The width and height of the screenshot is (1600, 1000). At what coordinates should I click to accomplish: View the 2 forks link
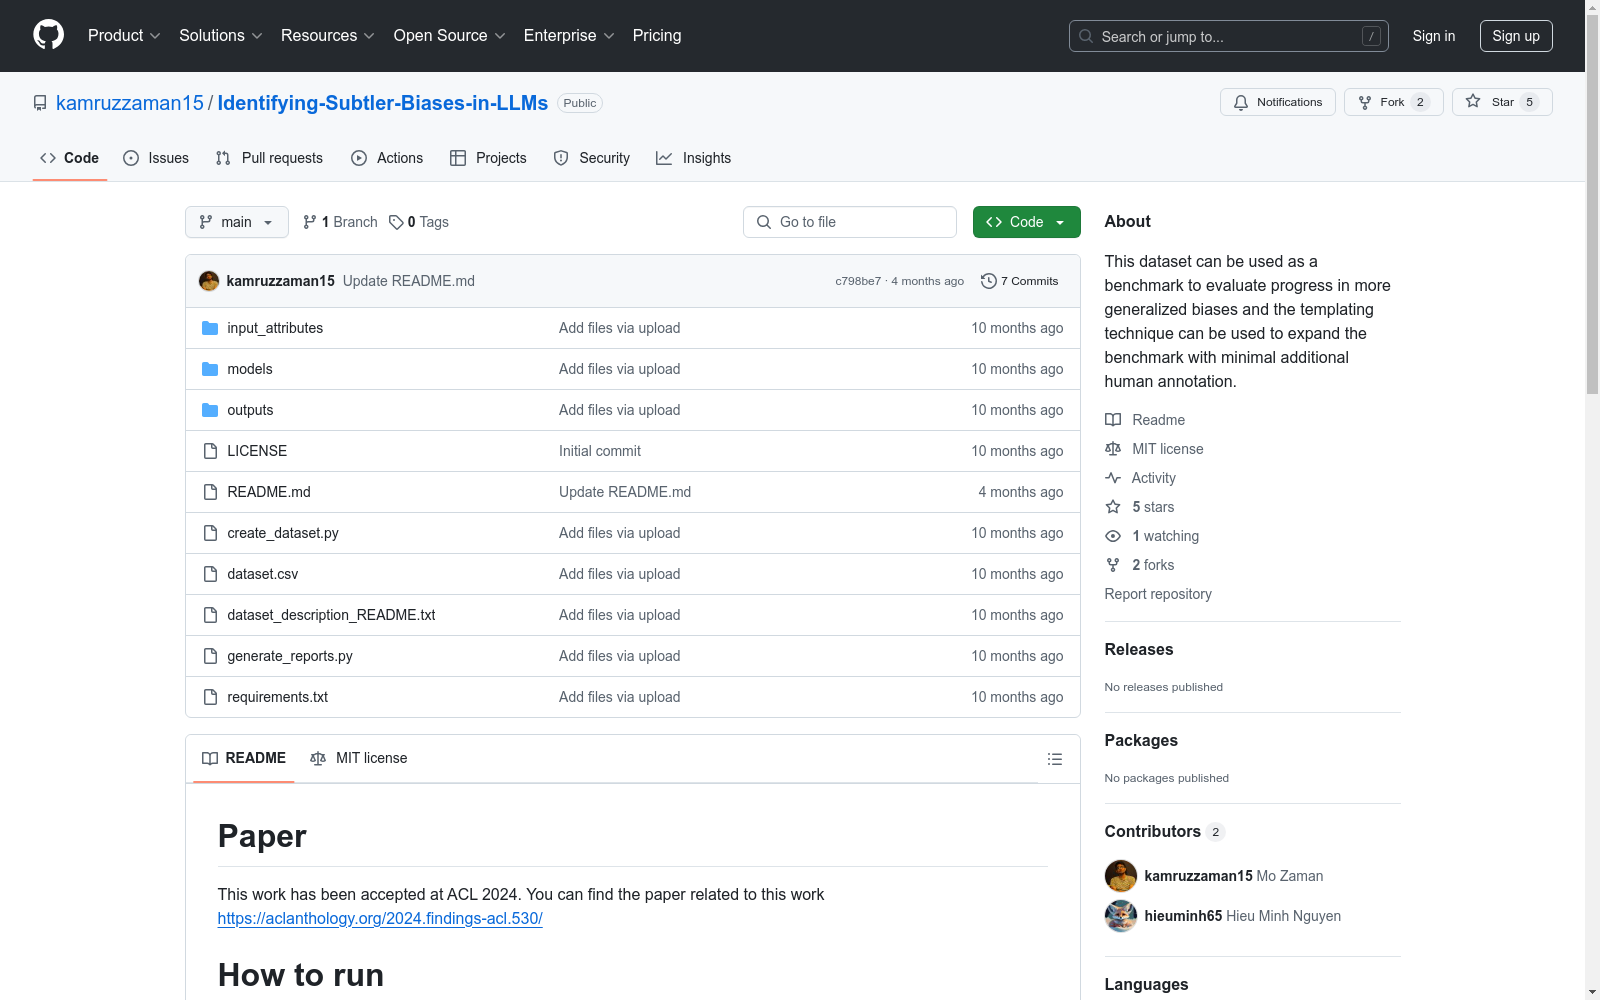coord(1153,565)
